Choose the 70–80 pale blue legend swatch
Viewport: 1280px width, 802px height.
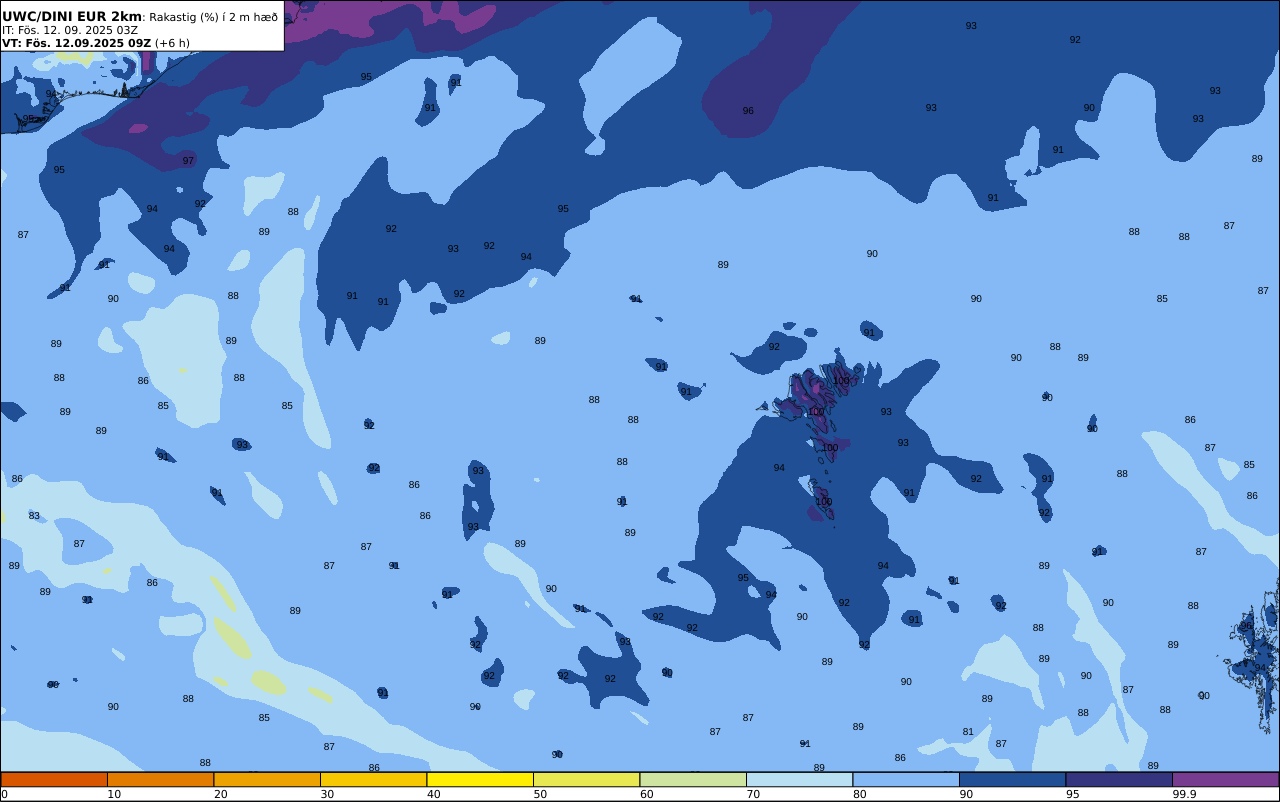(x=799, y=779)
